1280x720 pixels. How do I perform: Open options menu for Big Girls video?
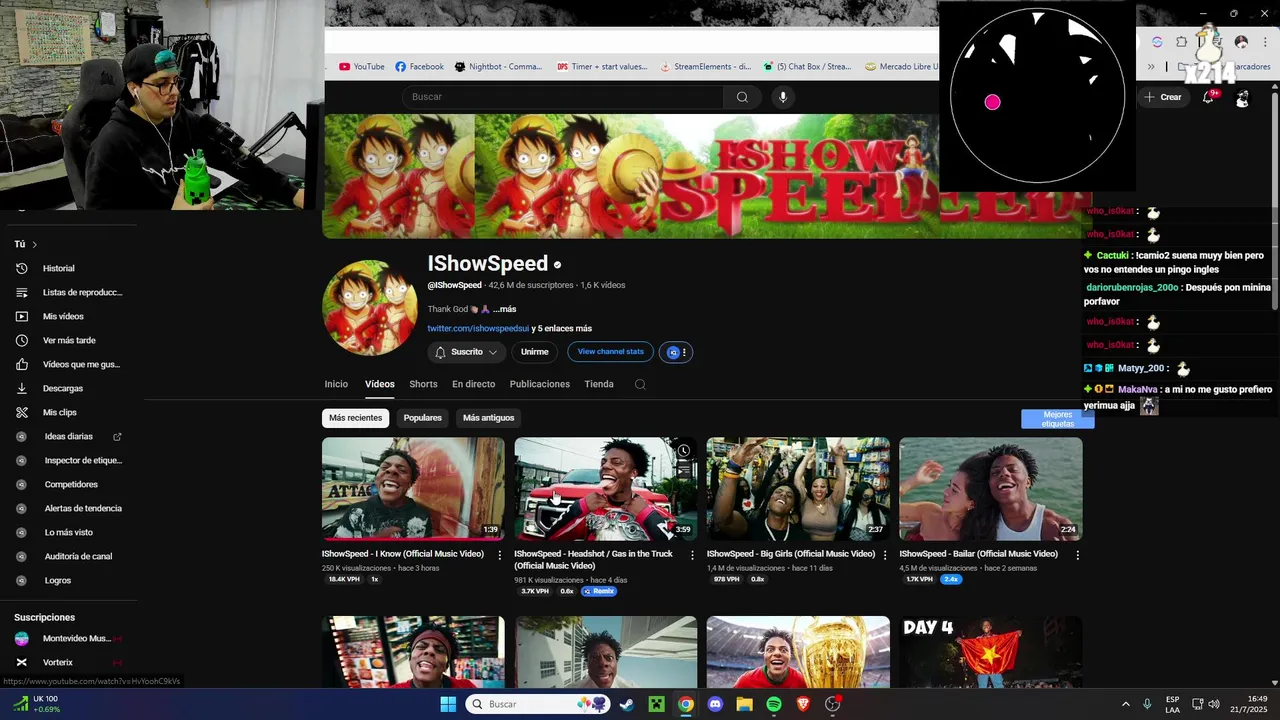[885, 555]
